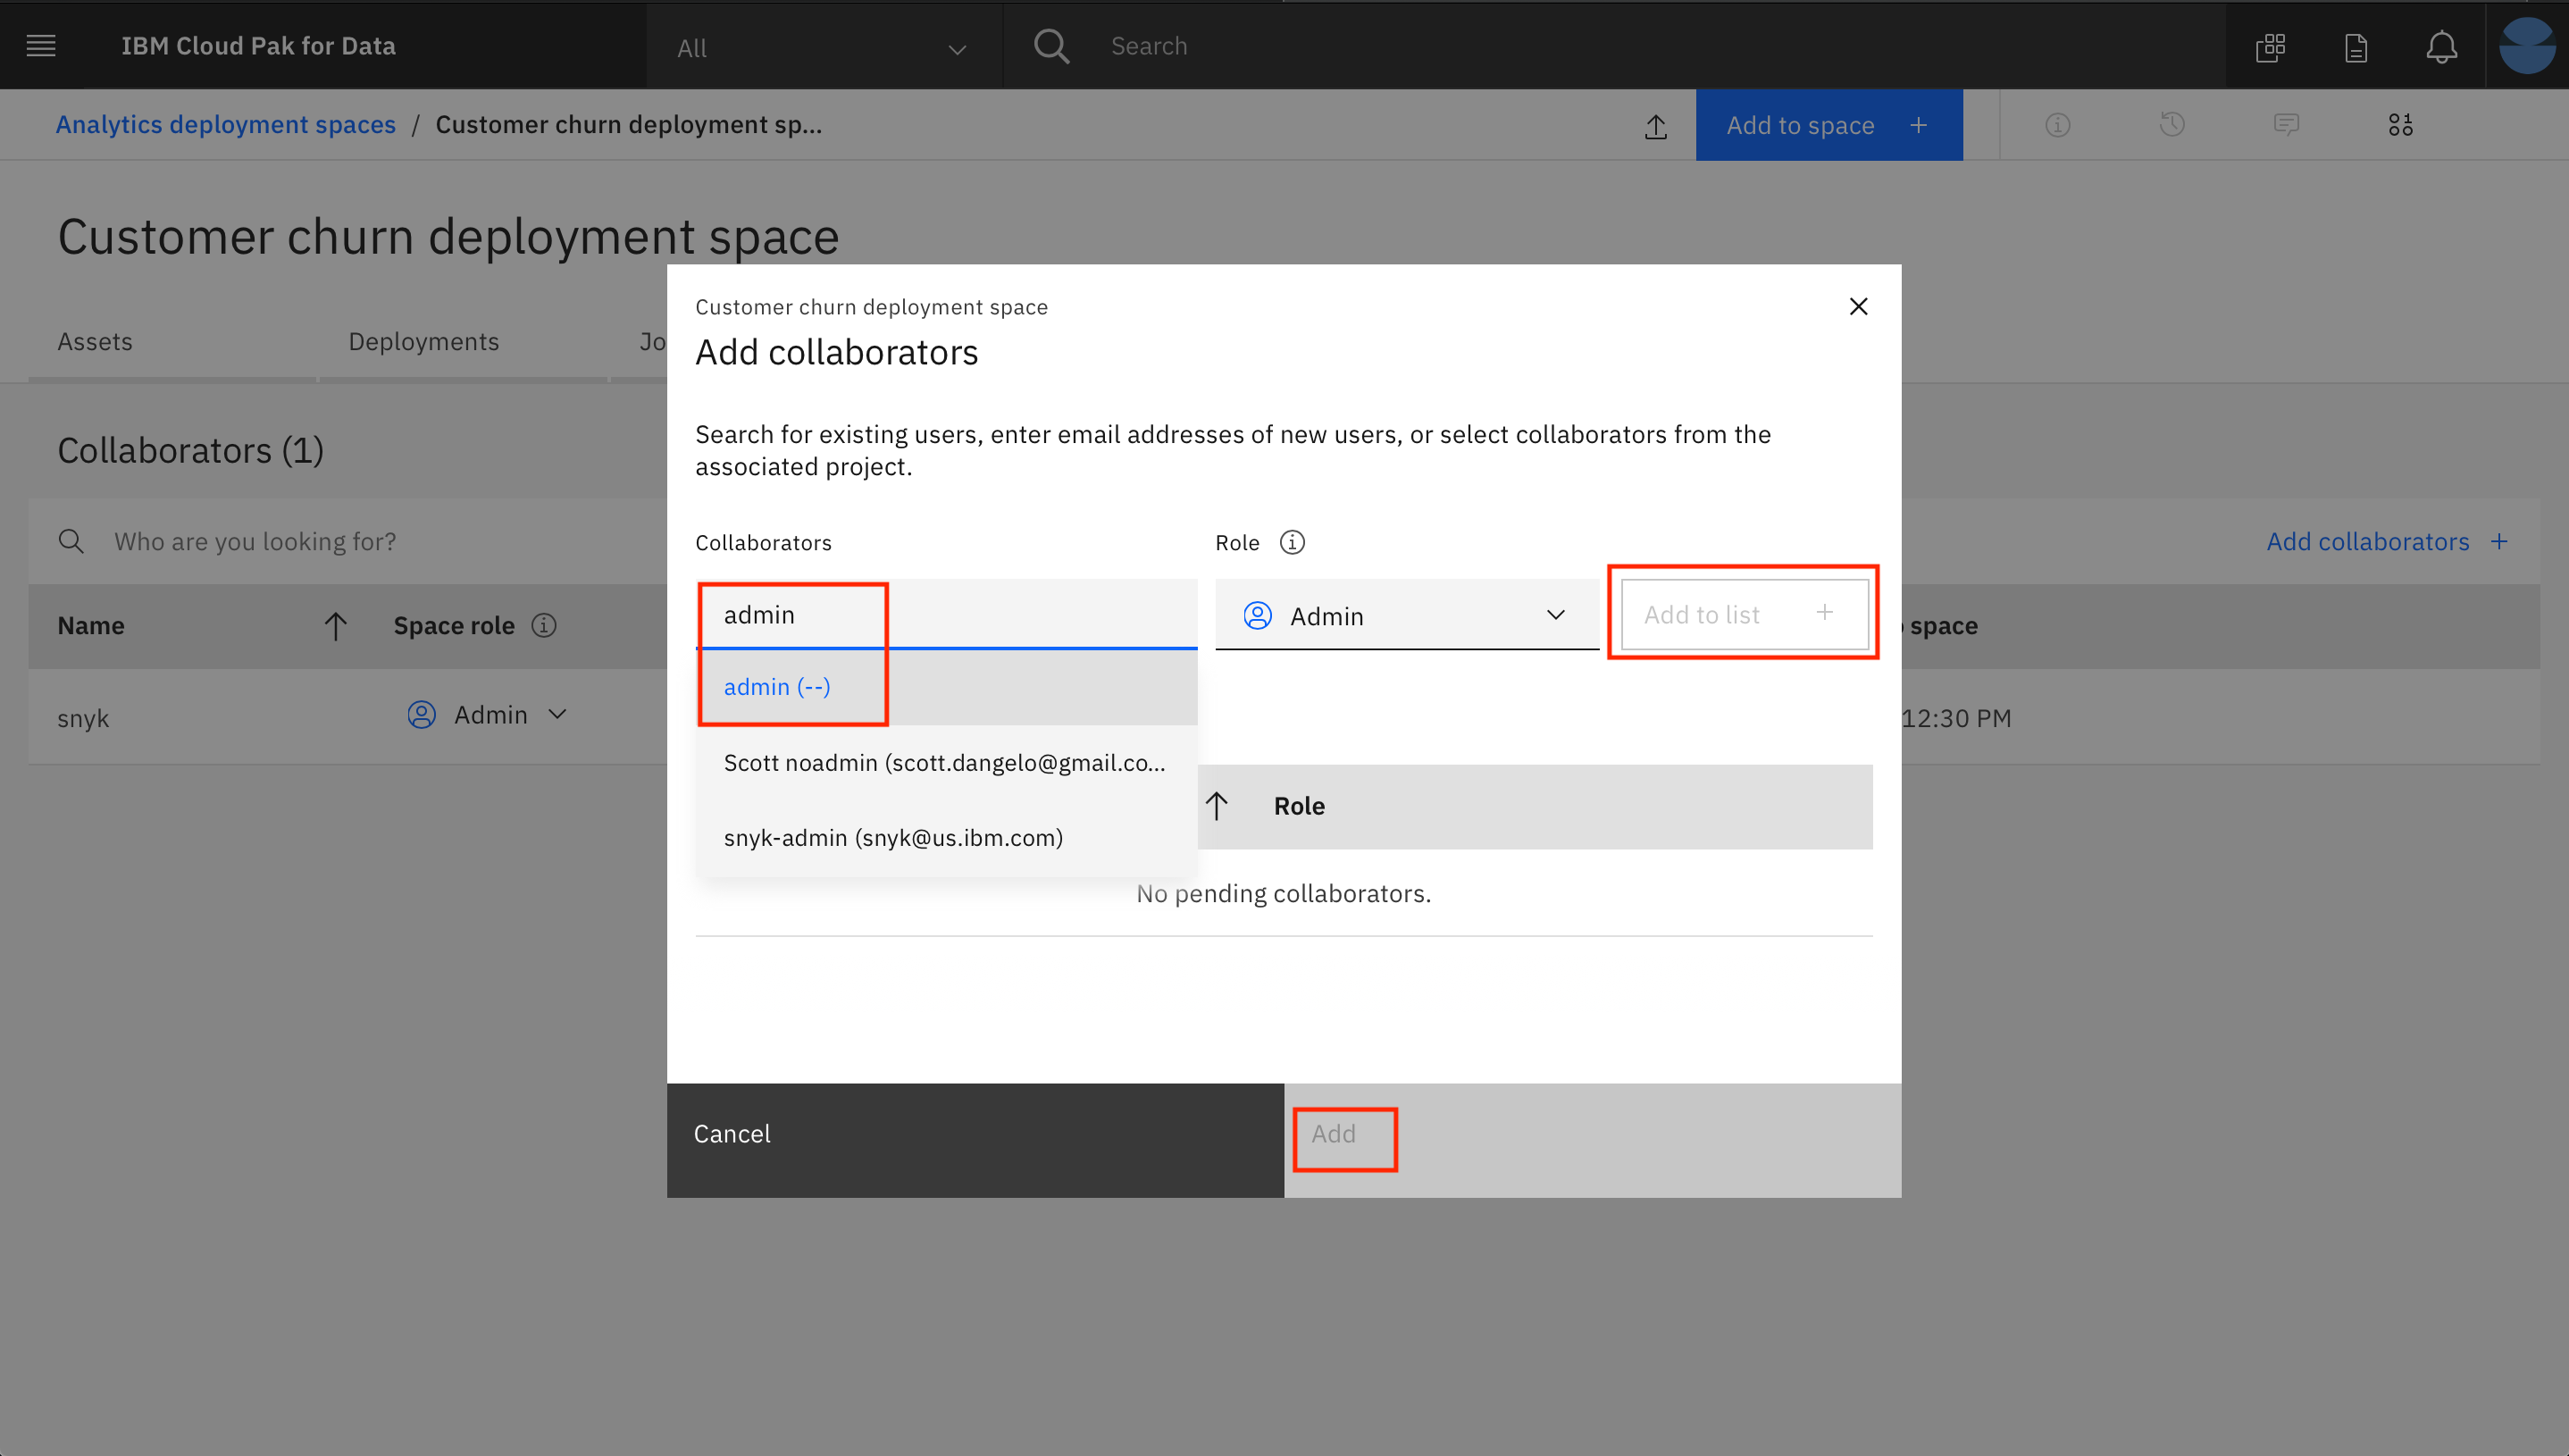Open the user avatar profile menu
This screenshot has width=2569, height=1456.
pos(2526,46)
